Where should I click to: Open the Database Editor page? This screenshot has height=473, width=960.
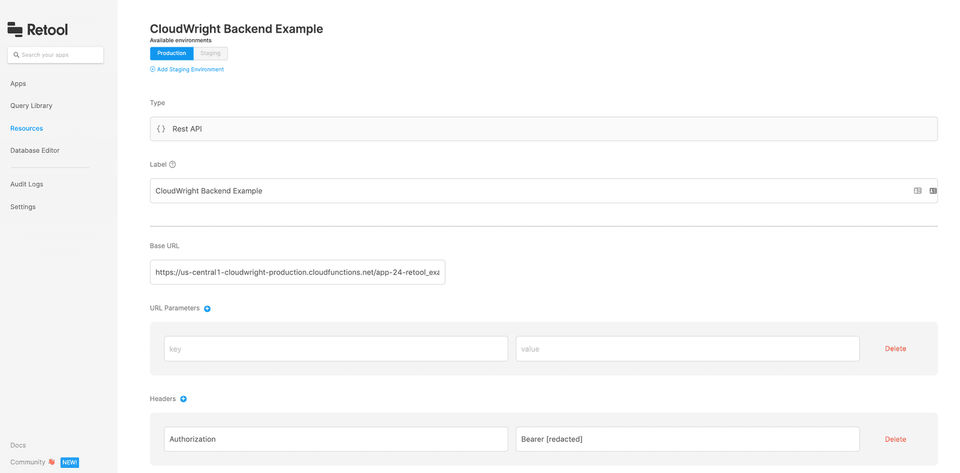click(35, 150)
